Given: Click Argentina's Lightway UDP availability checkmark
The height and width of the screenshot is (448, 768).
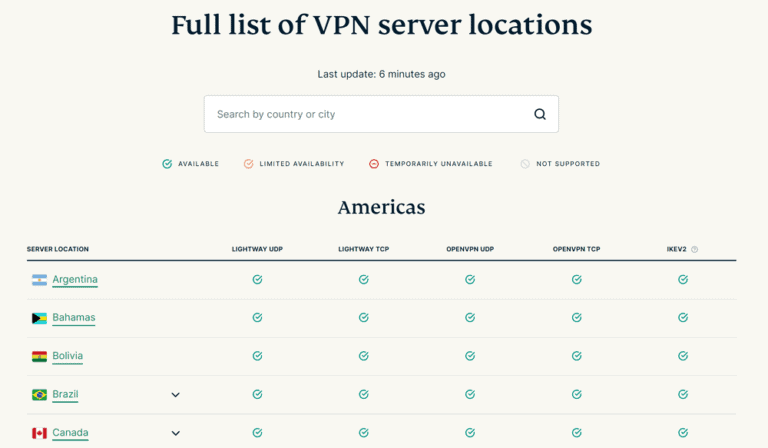Looking at the screenshot, I should [257, 280].
